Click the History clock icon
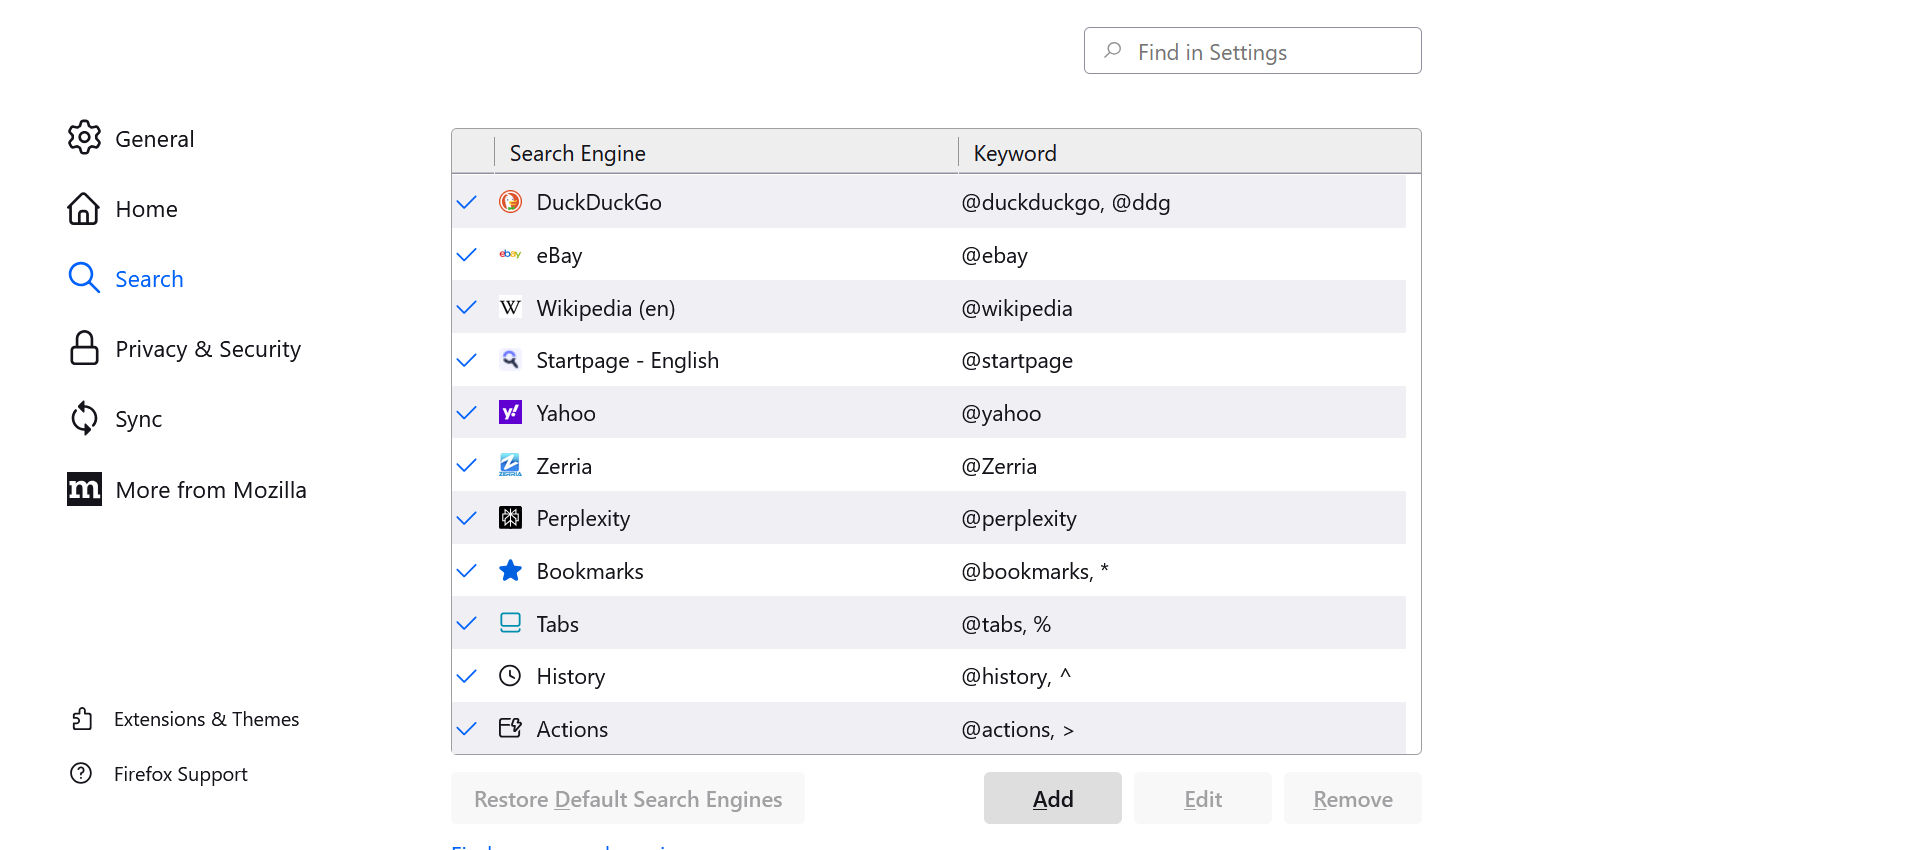 [510, 675]
